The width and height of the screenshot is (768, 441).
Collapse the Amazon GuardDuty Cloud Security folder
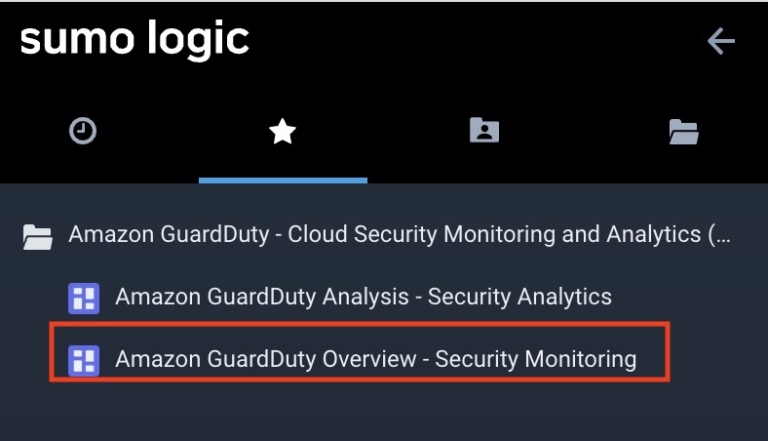tap(38, 236)
